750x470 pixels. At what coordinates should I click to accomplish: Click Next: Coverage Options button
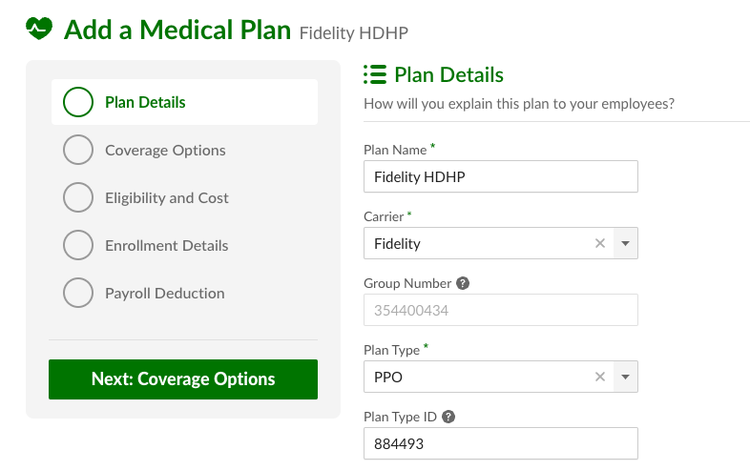[x=183, y=379]
